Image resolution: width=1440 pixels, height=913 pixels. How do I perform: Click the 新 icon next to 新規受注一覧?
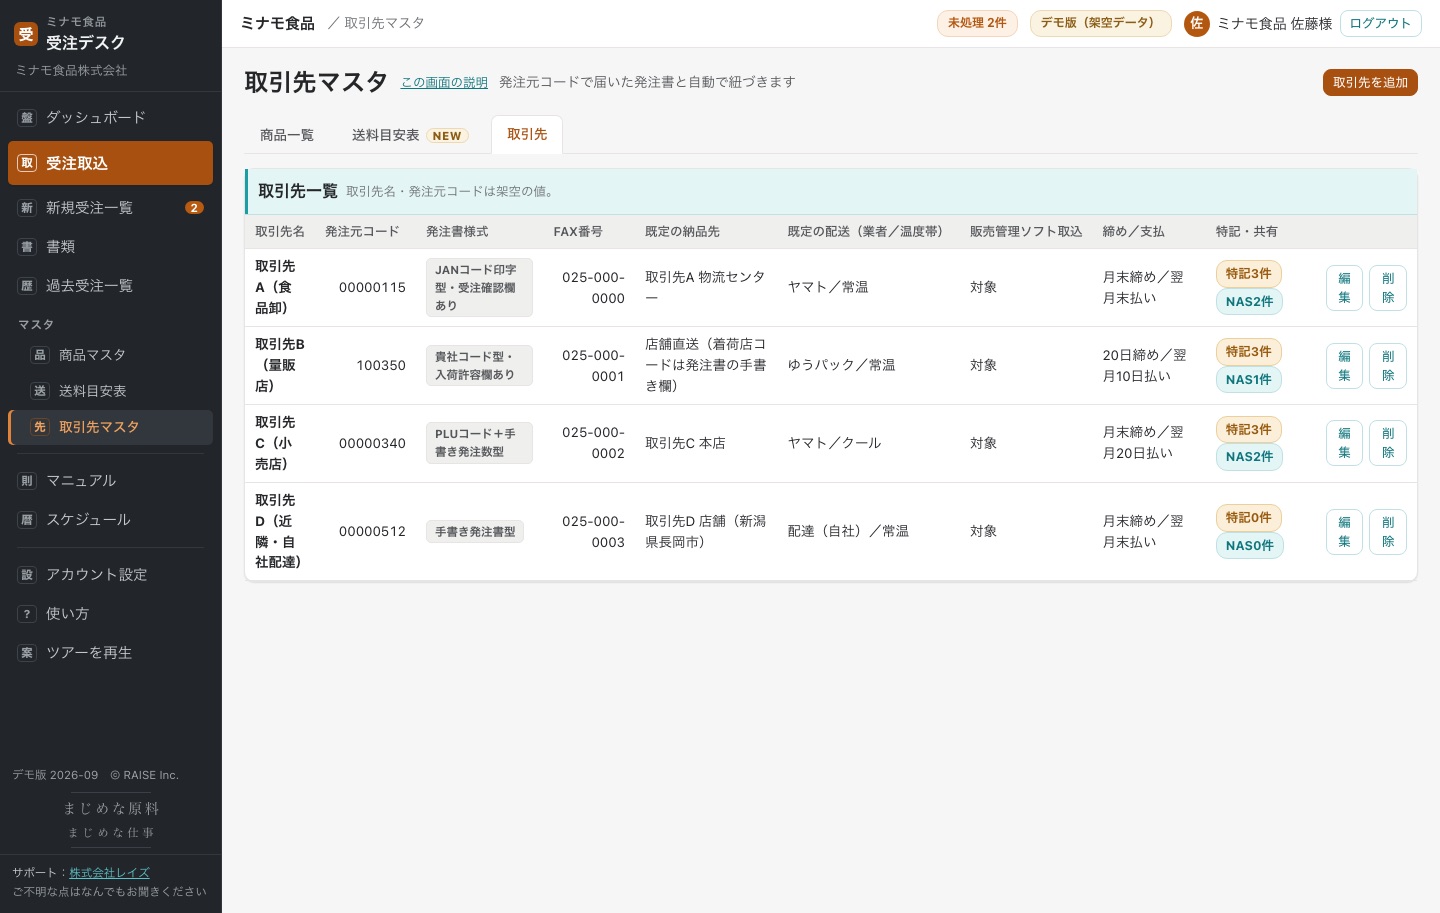pos(27,208)
